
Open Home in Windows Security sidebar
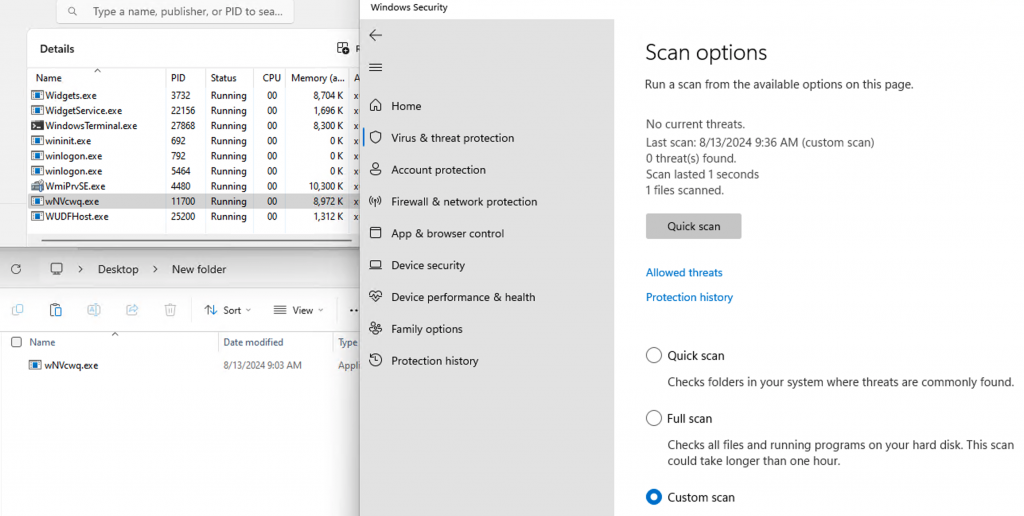[x=406, y=106]
